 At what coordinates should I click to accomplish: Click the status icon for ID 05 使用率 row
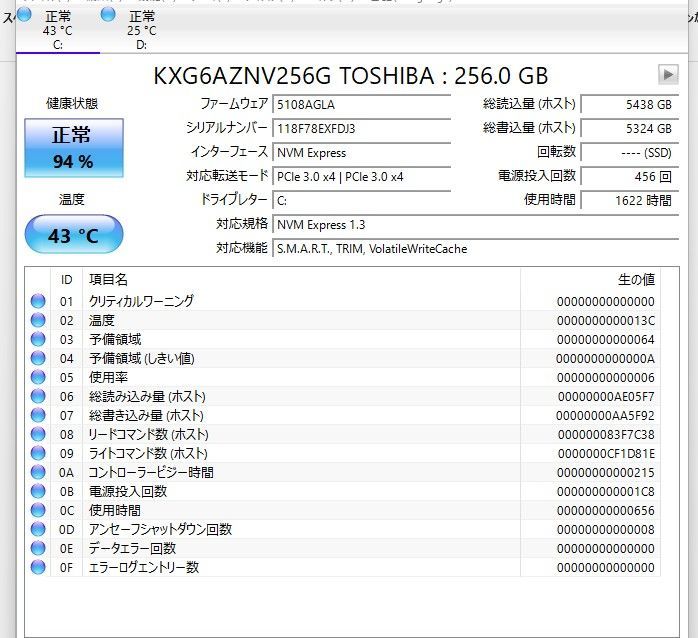click(38, 377)
